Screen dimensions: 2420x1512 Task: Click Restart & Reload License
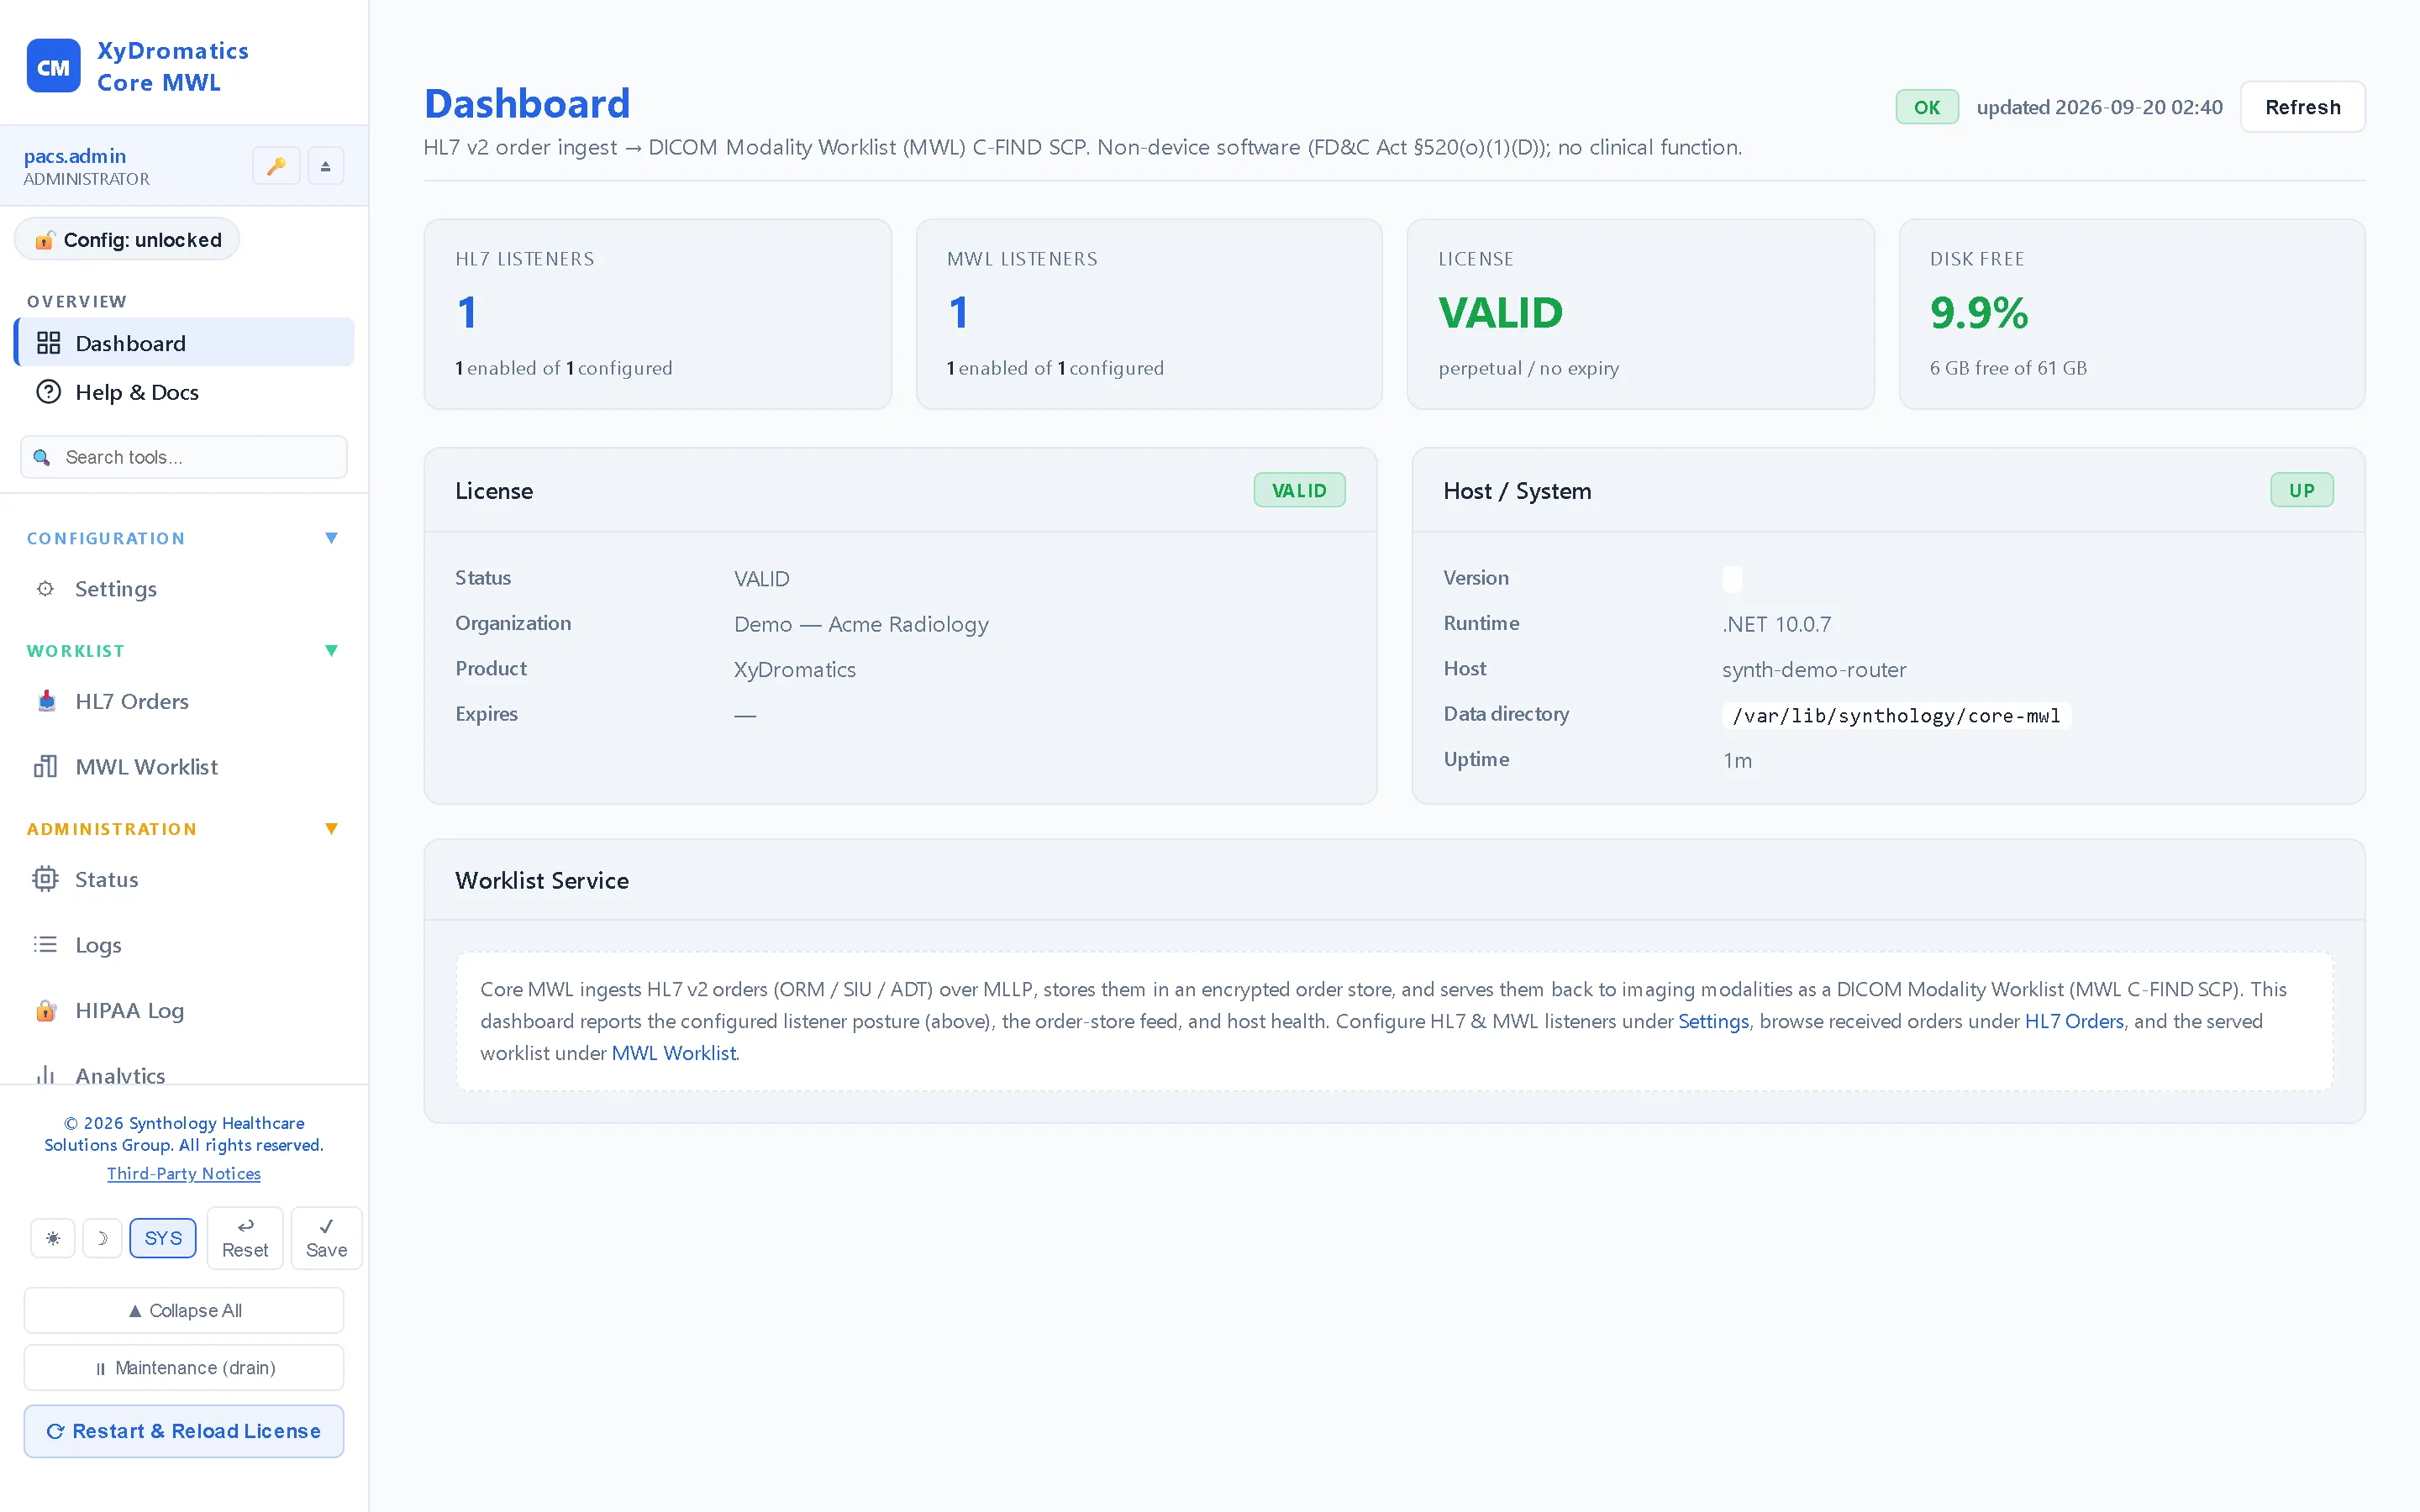tap(184, 1431)
